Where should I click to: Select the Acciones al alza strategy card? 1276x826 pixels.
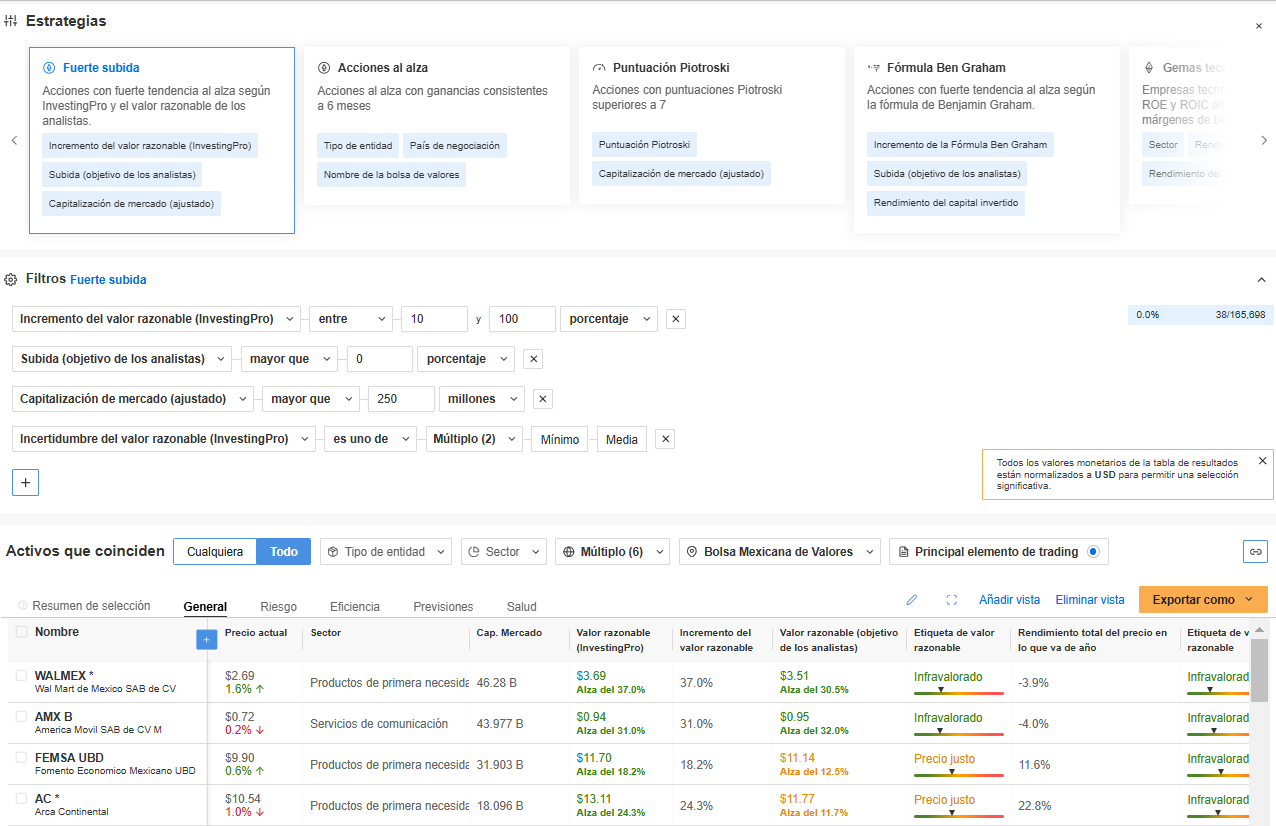(437, 126)
